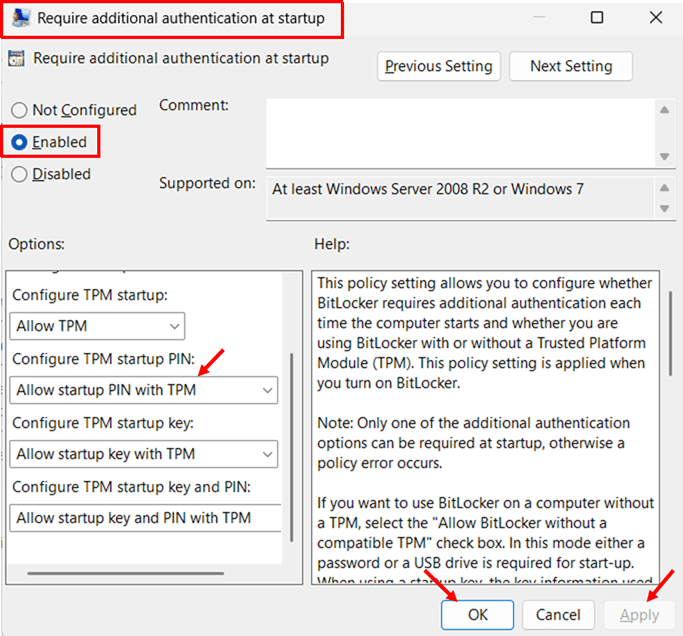This screenshot has width=683, height=636.
Task: Click the policy setting icon beside the heading
Action: (x=17, y=58)
